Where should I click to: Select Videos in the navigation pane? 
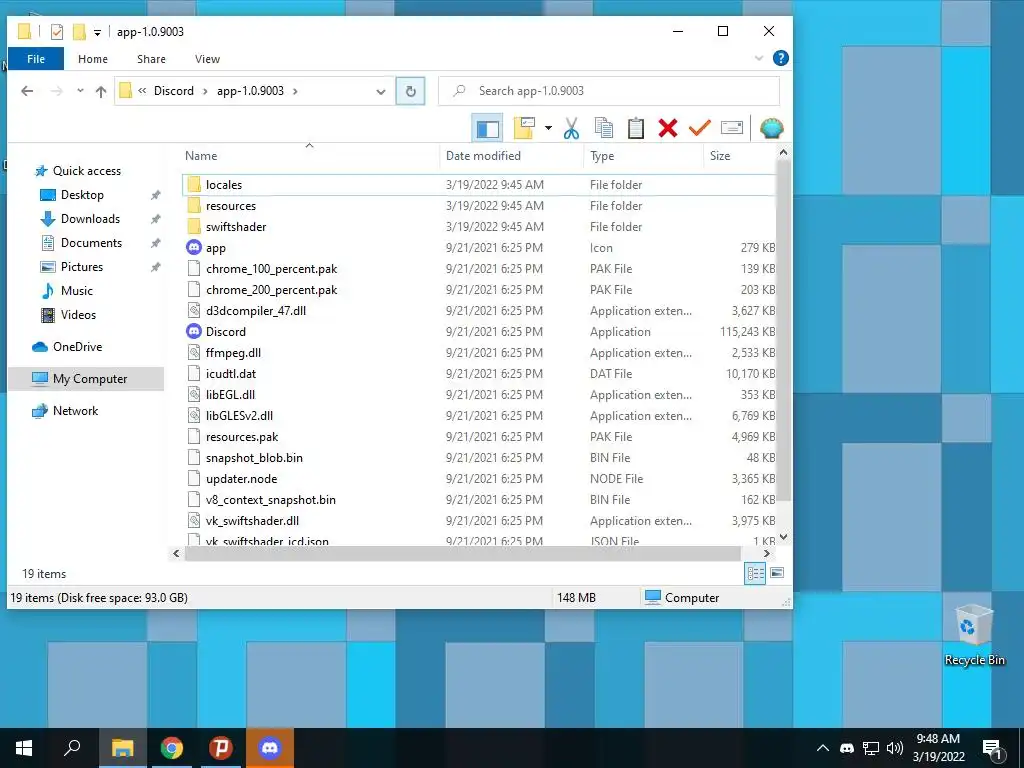78,315
